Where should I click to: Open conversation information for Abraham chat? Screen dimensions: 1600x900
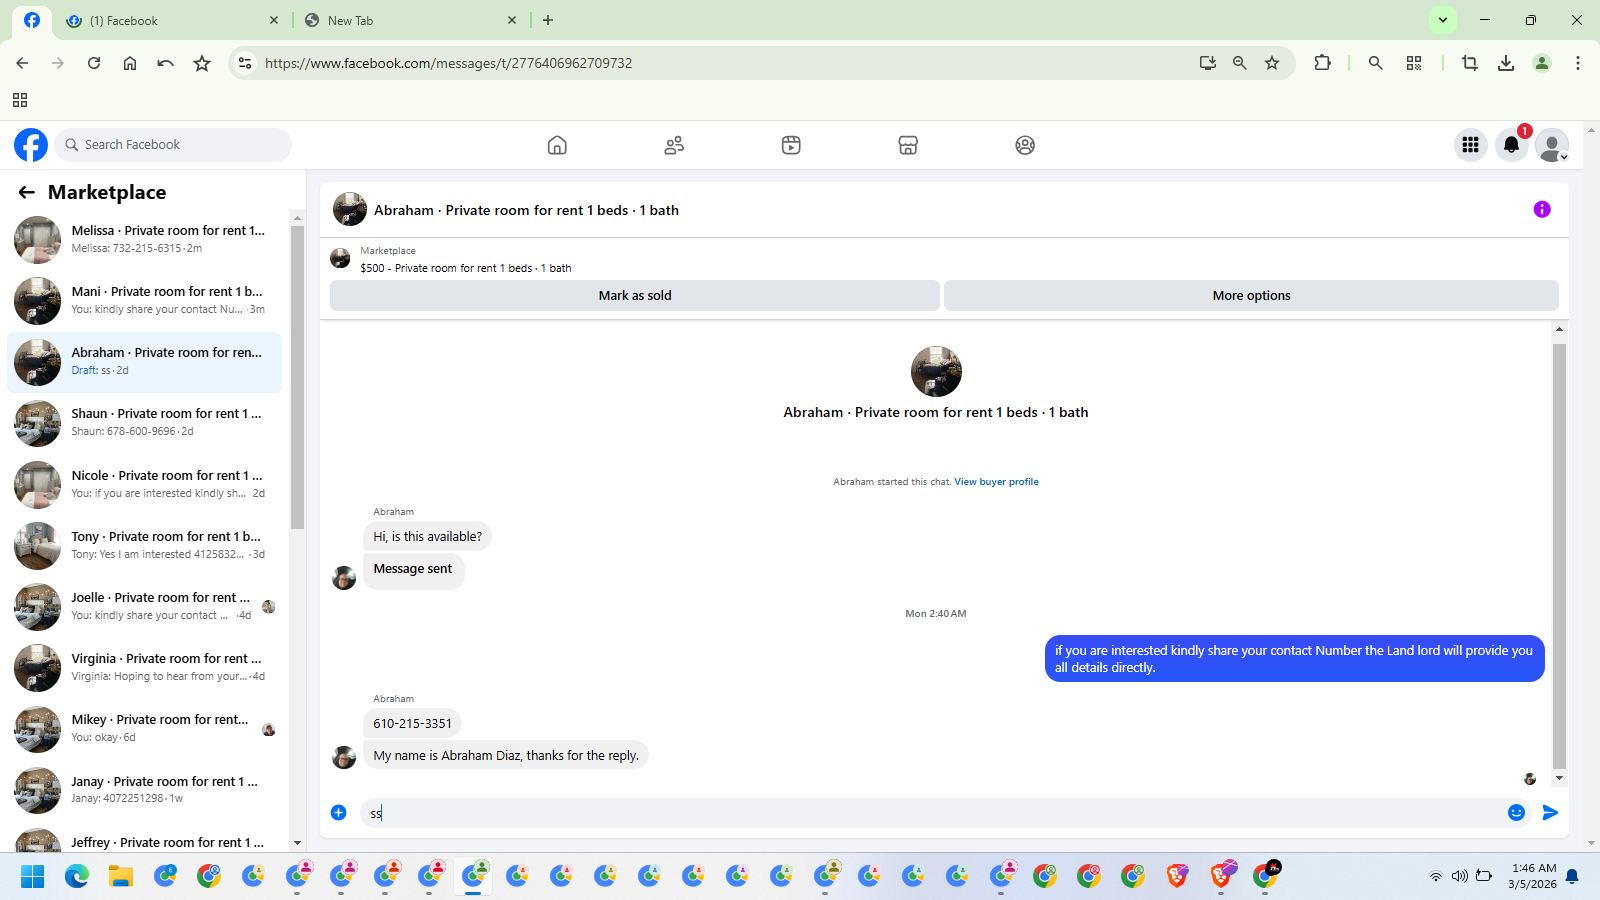[x=1542, y=209]
